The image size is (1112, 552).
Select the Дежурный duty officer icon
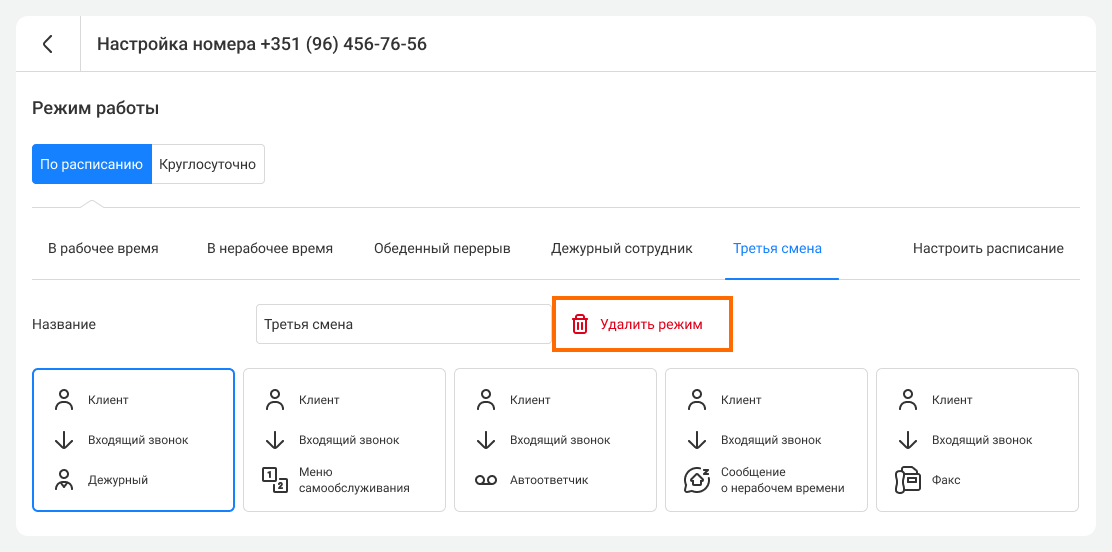64,480
